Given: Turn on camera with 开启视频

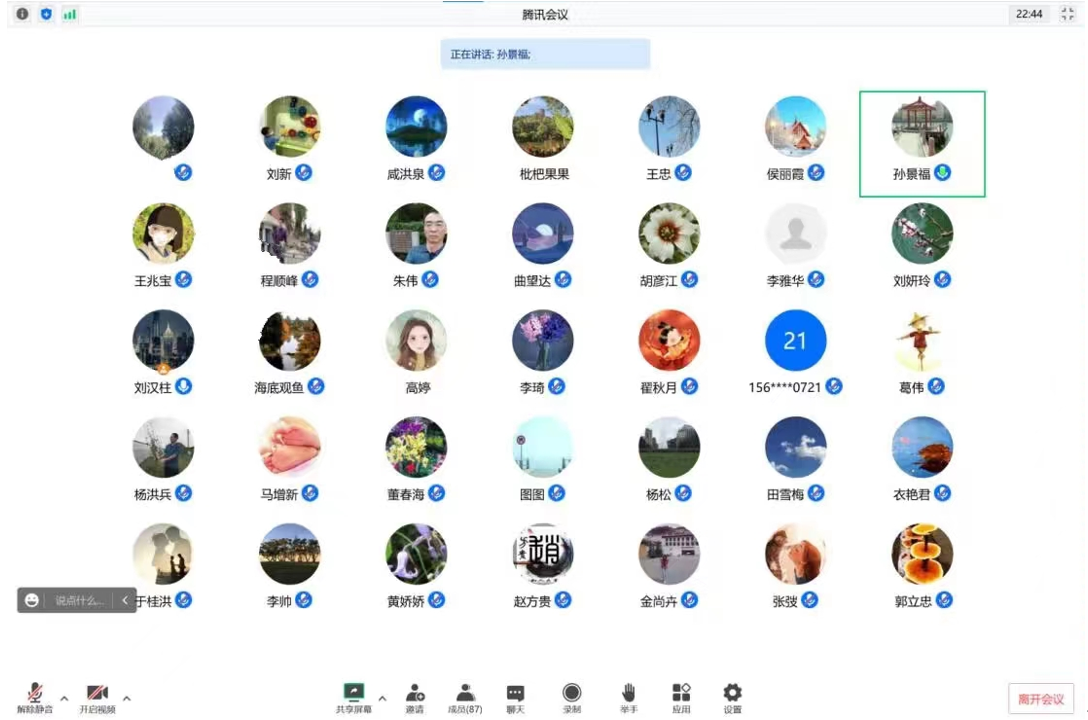Looking at the screenshot, I should pos(97,698).
